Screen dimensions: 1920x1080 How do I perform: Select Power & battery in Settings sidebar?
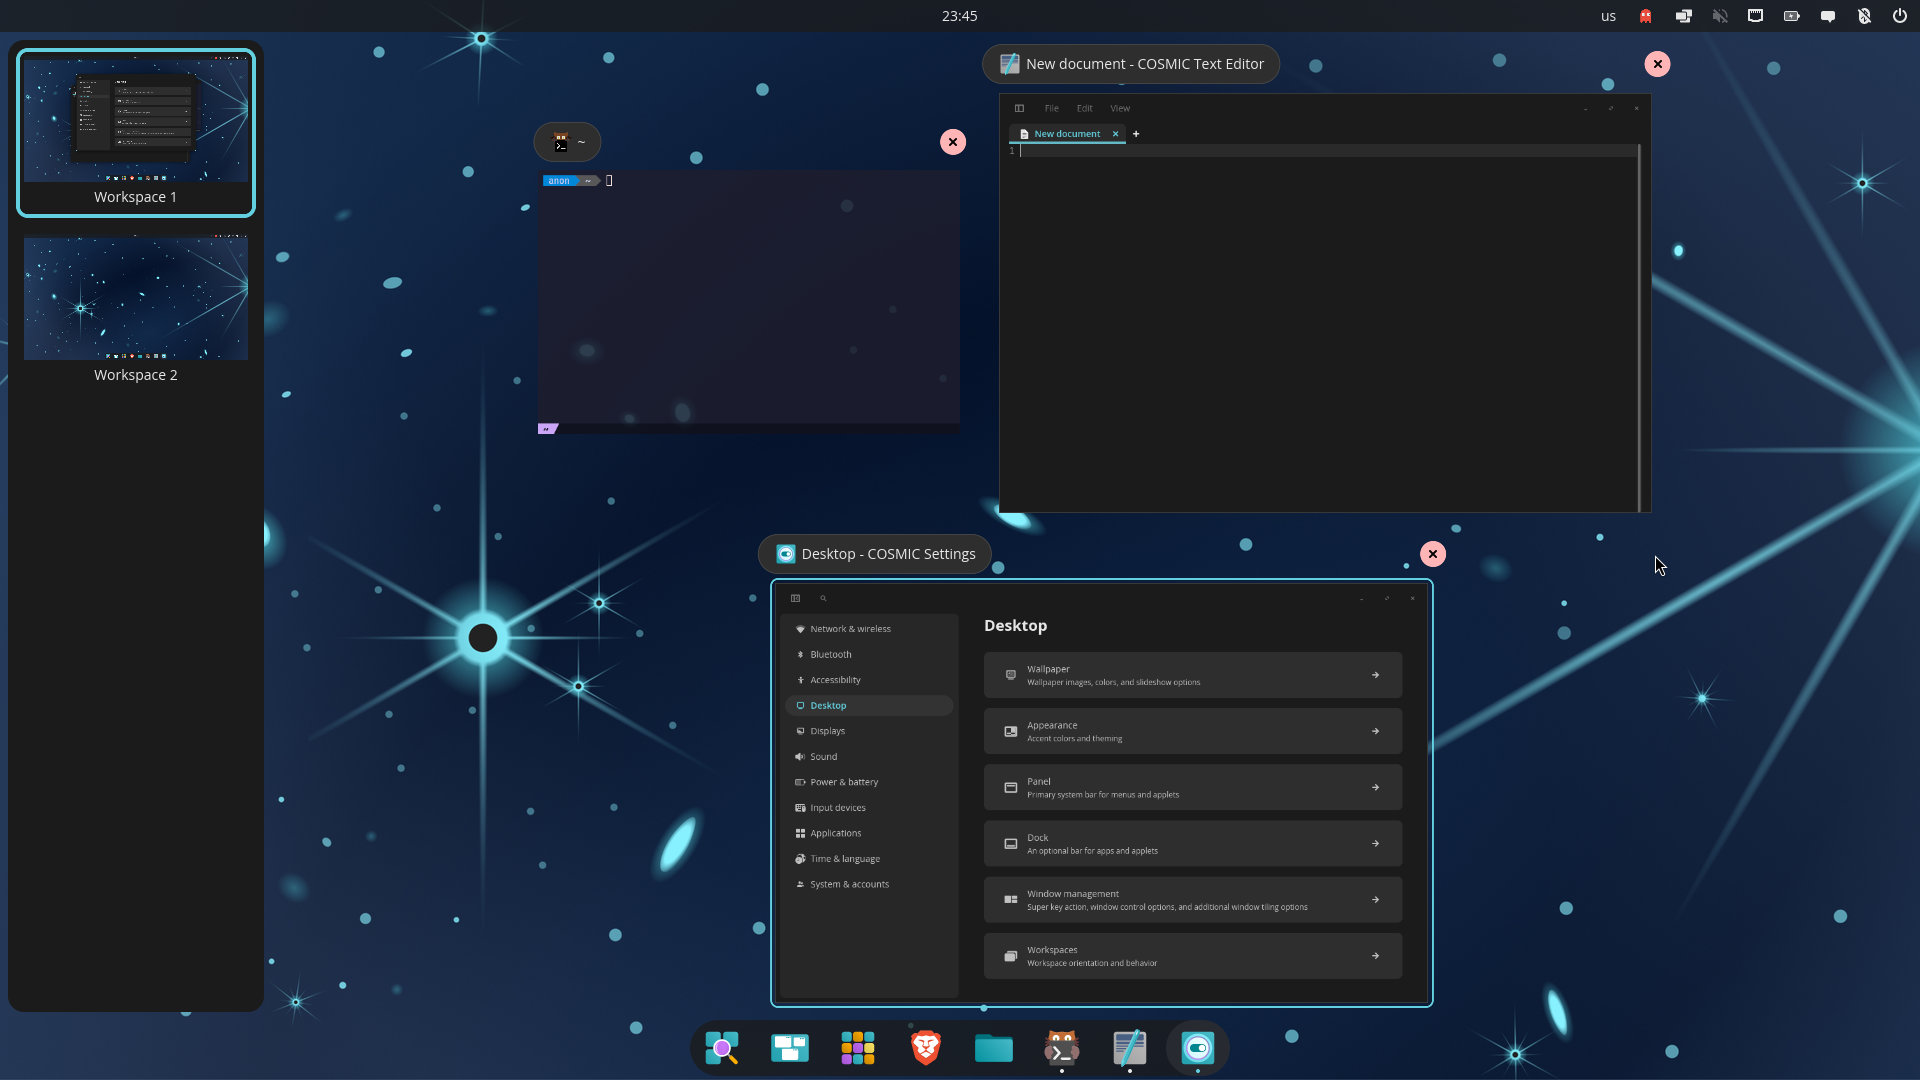(869, 782)
